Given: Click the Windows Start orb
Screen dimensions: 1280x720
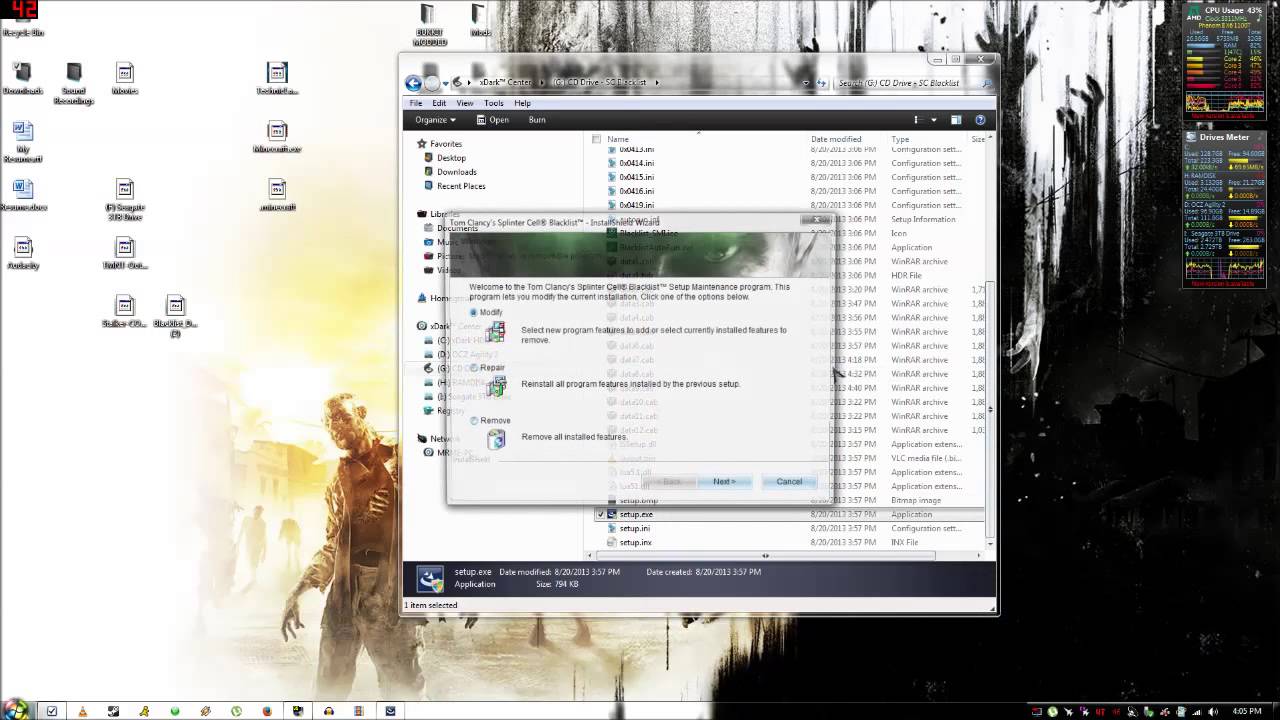Looking at the screenshot, I should pyautogui.click(x=17, y=710).
